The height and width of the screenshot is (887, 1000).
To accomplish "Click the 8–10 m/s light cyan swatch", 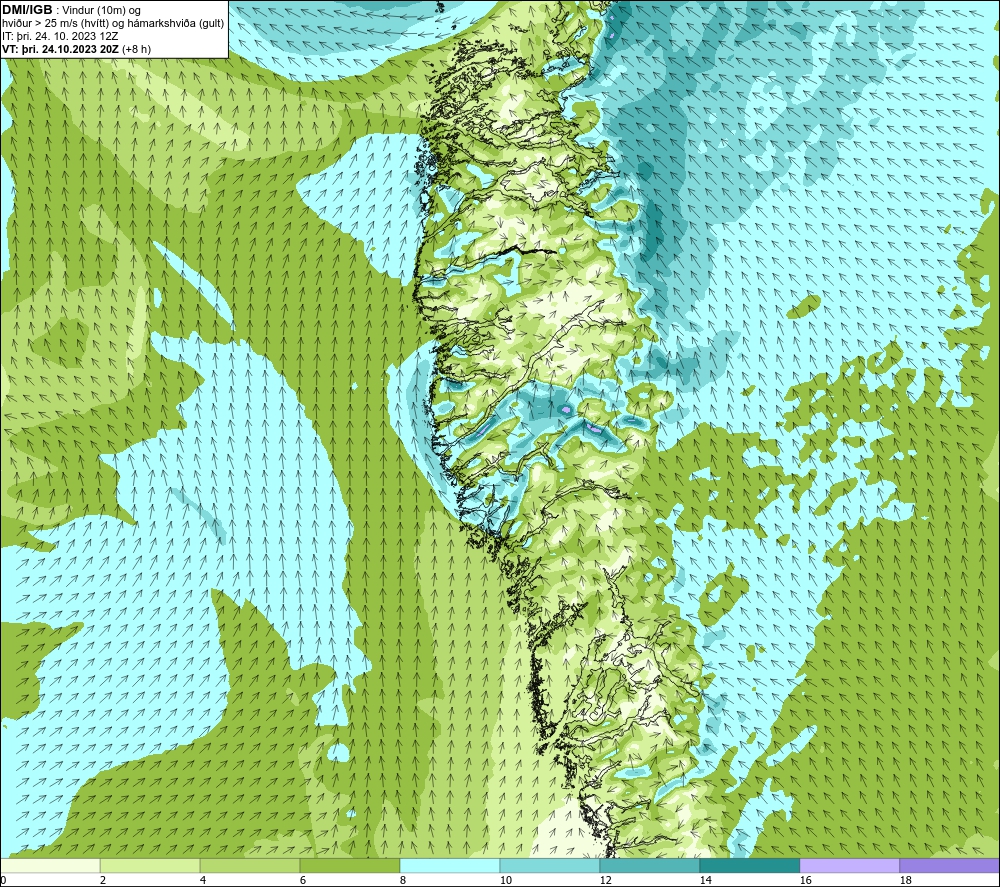I will point(450,865).
